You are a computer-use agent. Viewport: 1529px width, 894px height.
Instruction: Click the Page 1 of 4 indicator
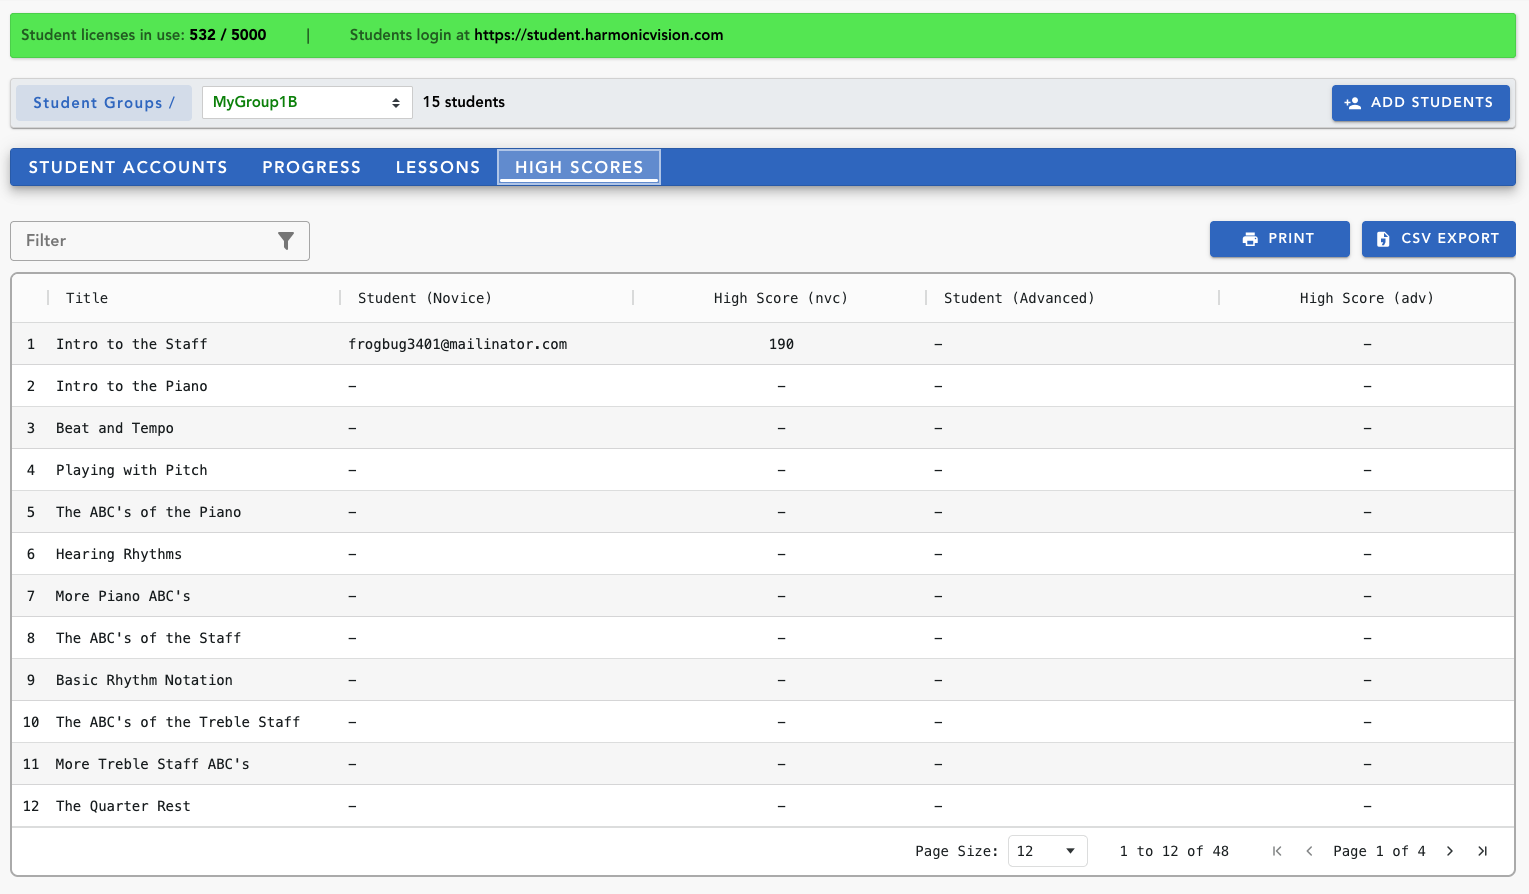[x=1379, y=851]
